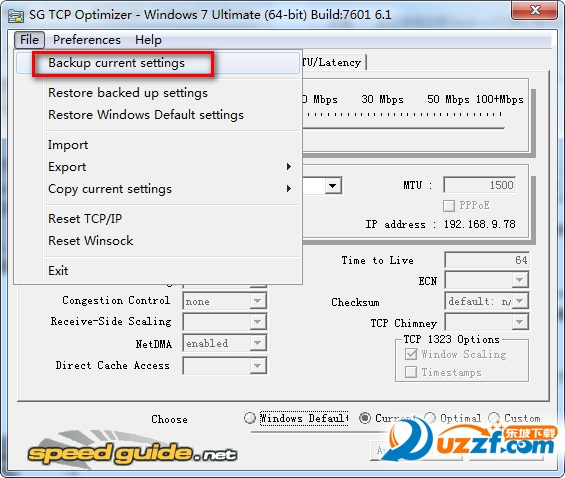565x478 pixels.
Task: Select Reset TCP/IP menu entry
Action: click(157, 219)
